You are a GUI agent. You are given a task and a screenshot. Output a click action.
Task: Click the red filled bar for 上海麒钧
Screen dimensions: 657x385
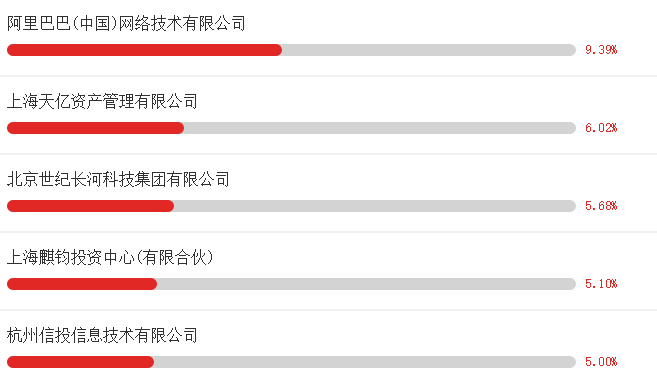click(82, 284)
